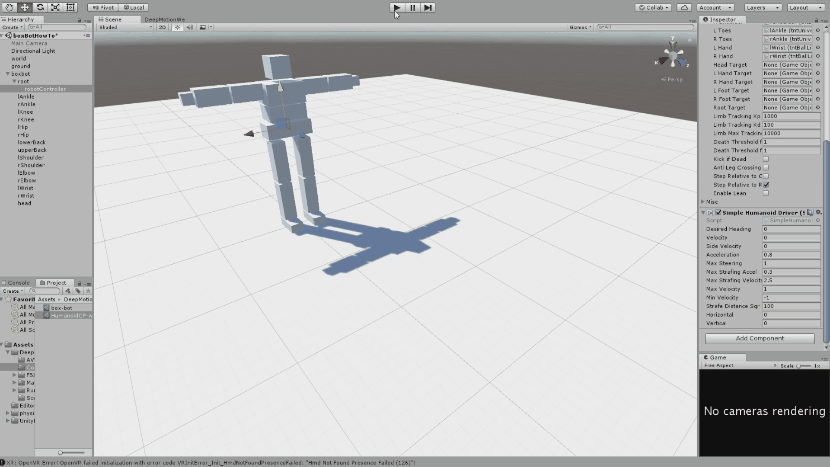
Task: Start Play mode with the Play button
Action: (x=396, y=7)
